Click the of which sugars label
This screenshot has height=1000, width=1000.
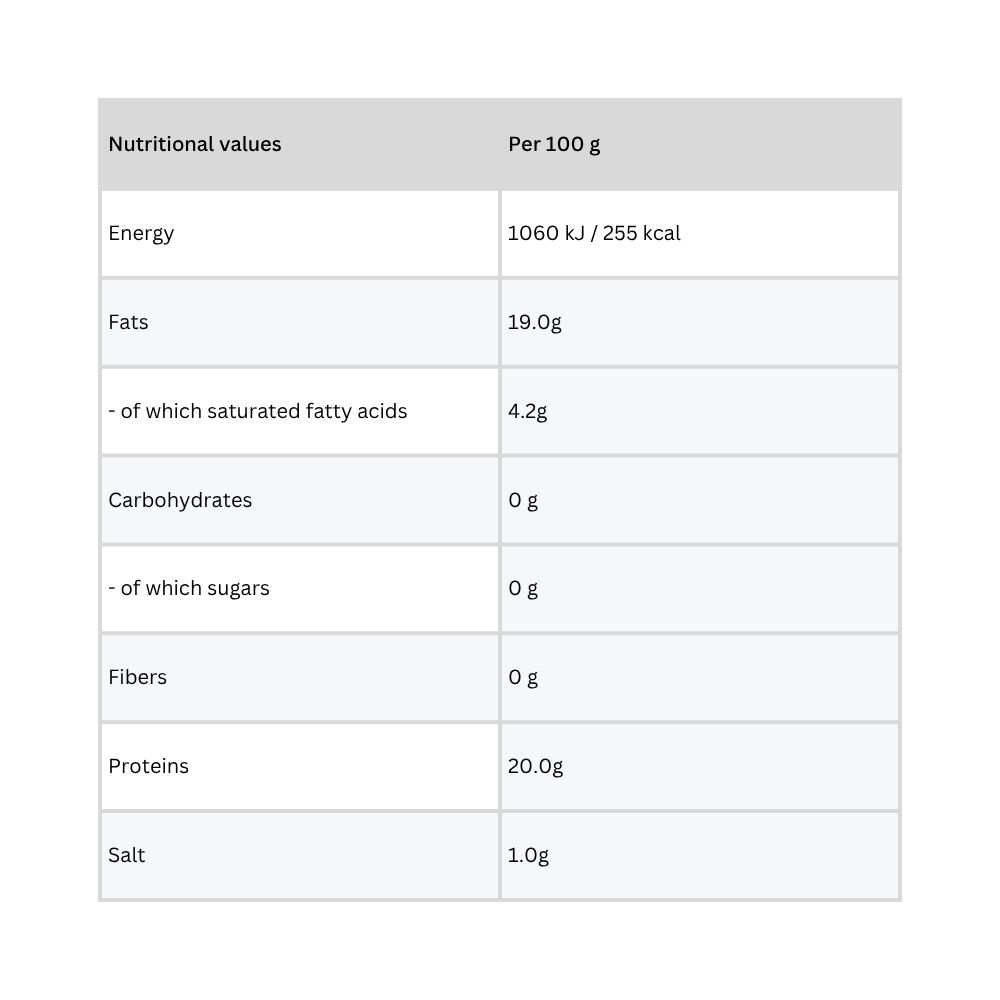tap(189, 589)
